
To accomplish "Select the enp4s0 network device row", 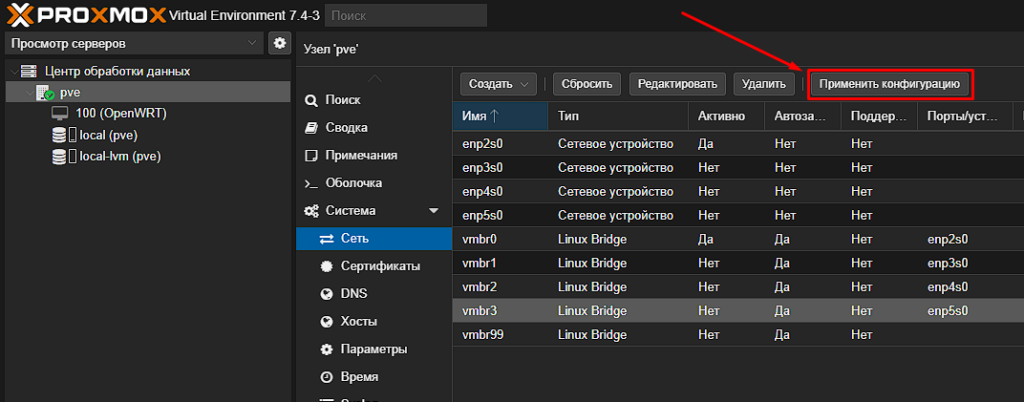I will click(738, 191).
